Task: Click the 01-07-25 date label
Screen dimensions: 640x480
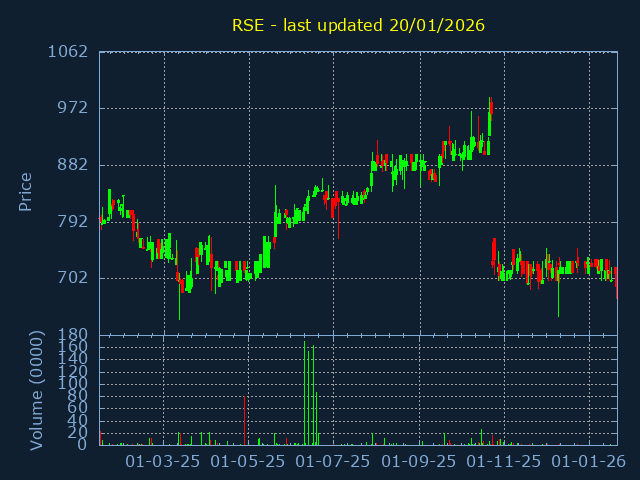Action: tap(334, 462)
